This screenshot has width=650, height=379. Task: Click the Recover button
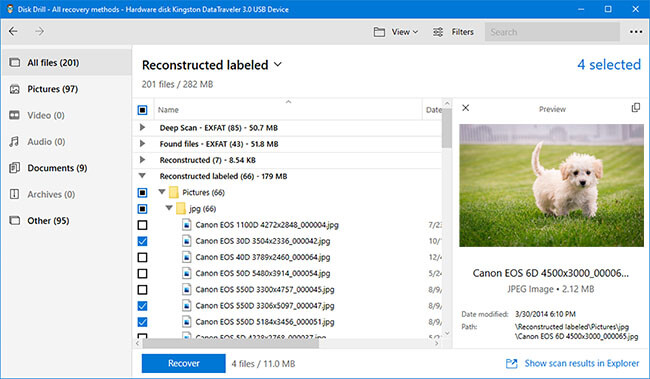click(x=184, y=363)
